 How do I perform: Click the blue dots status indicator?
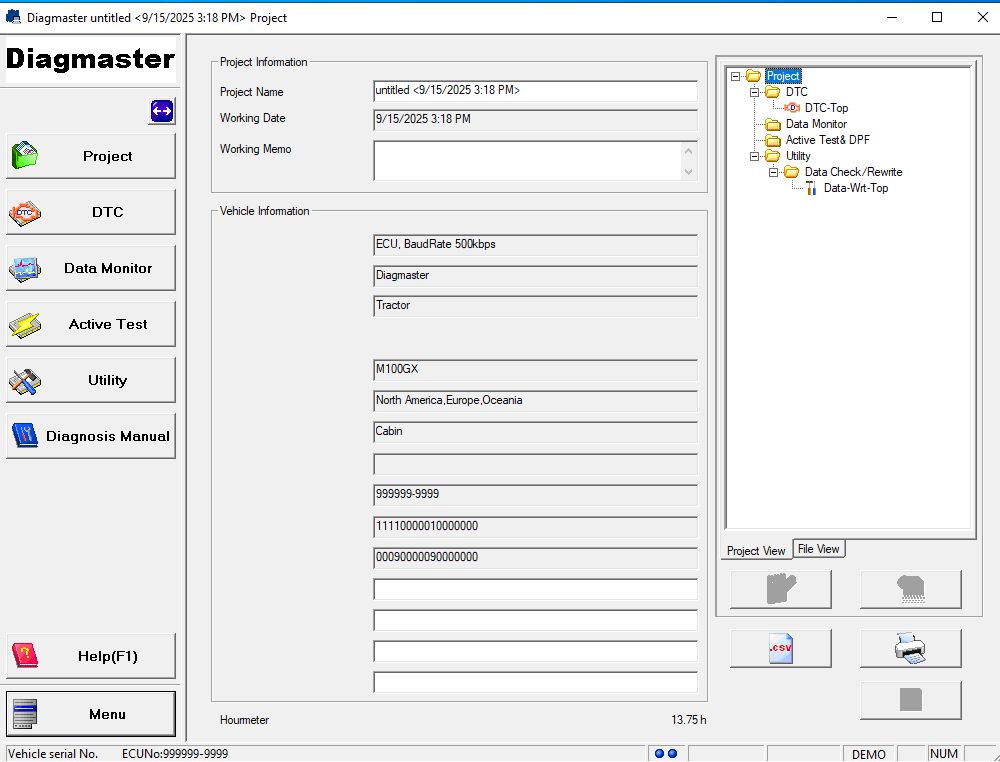pyautogui.click(x=666, y=754)
